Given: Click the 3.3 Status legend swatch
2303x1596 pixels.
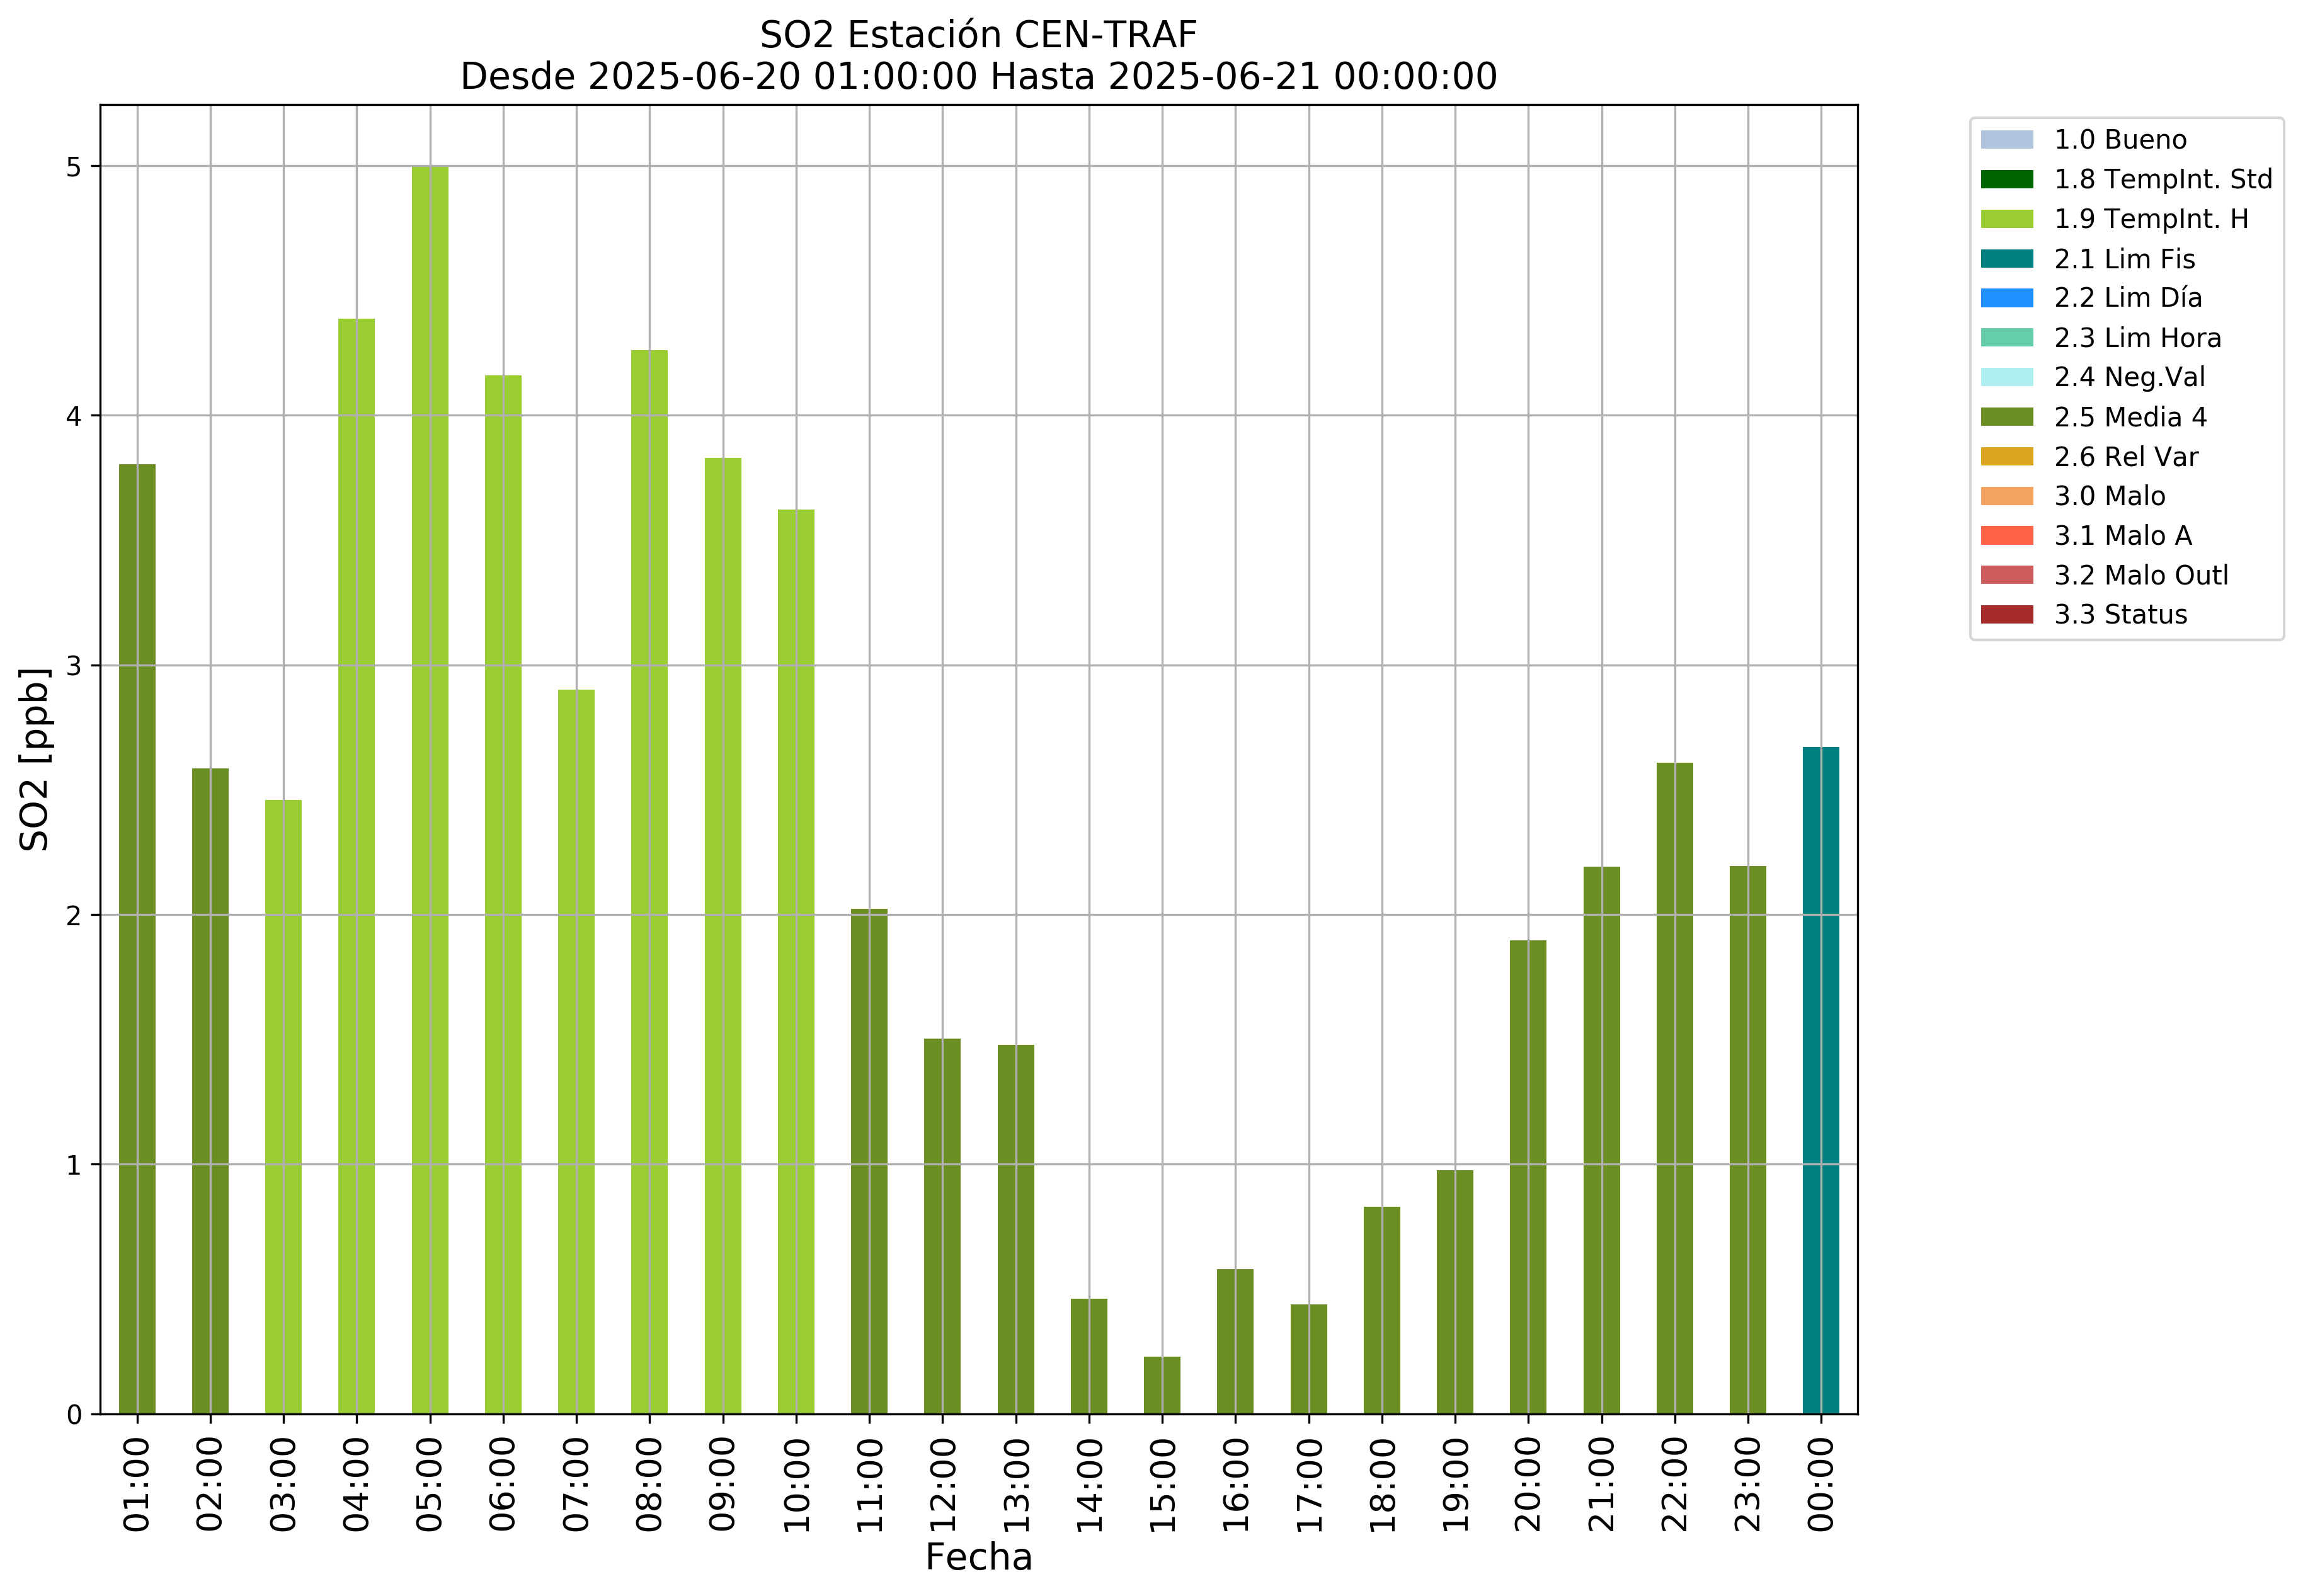Looking at the screenshot, I should 2006,614.
